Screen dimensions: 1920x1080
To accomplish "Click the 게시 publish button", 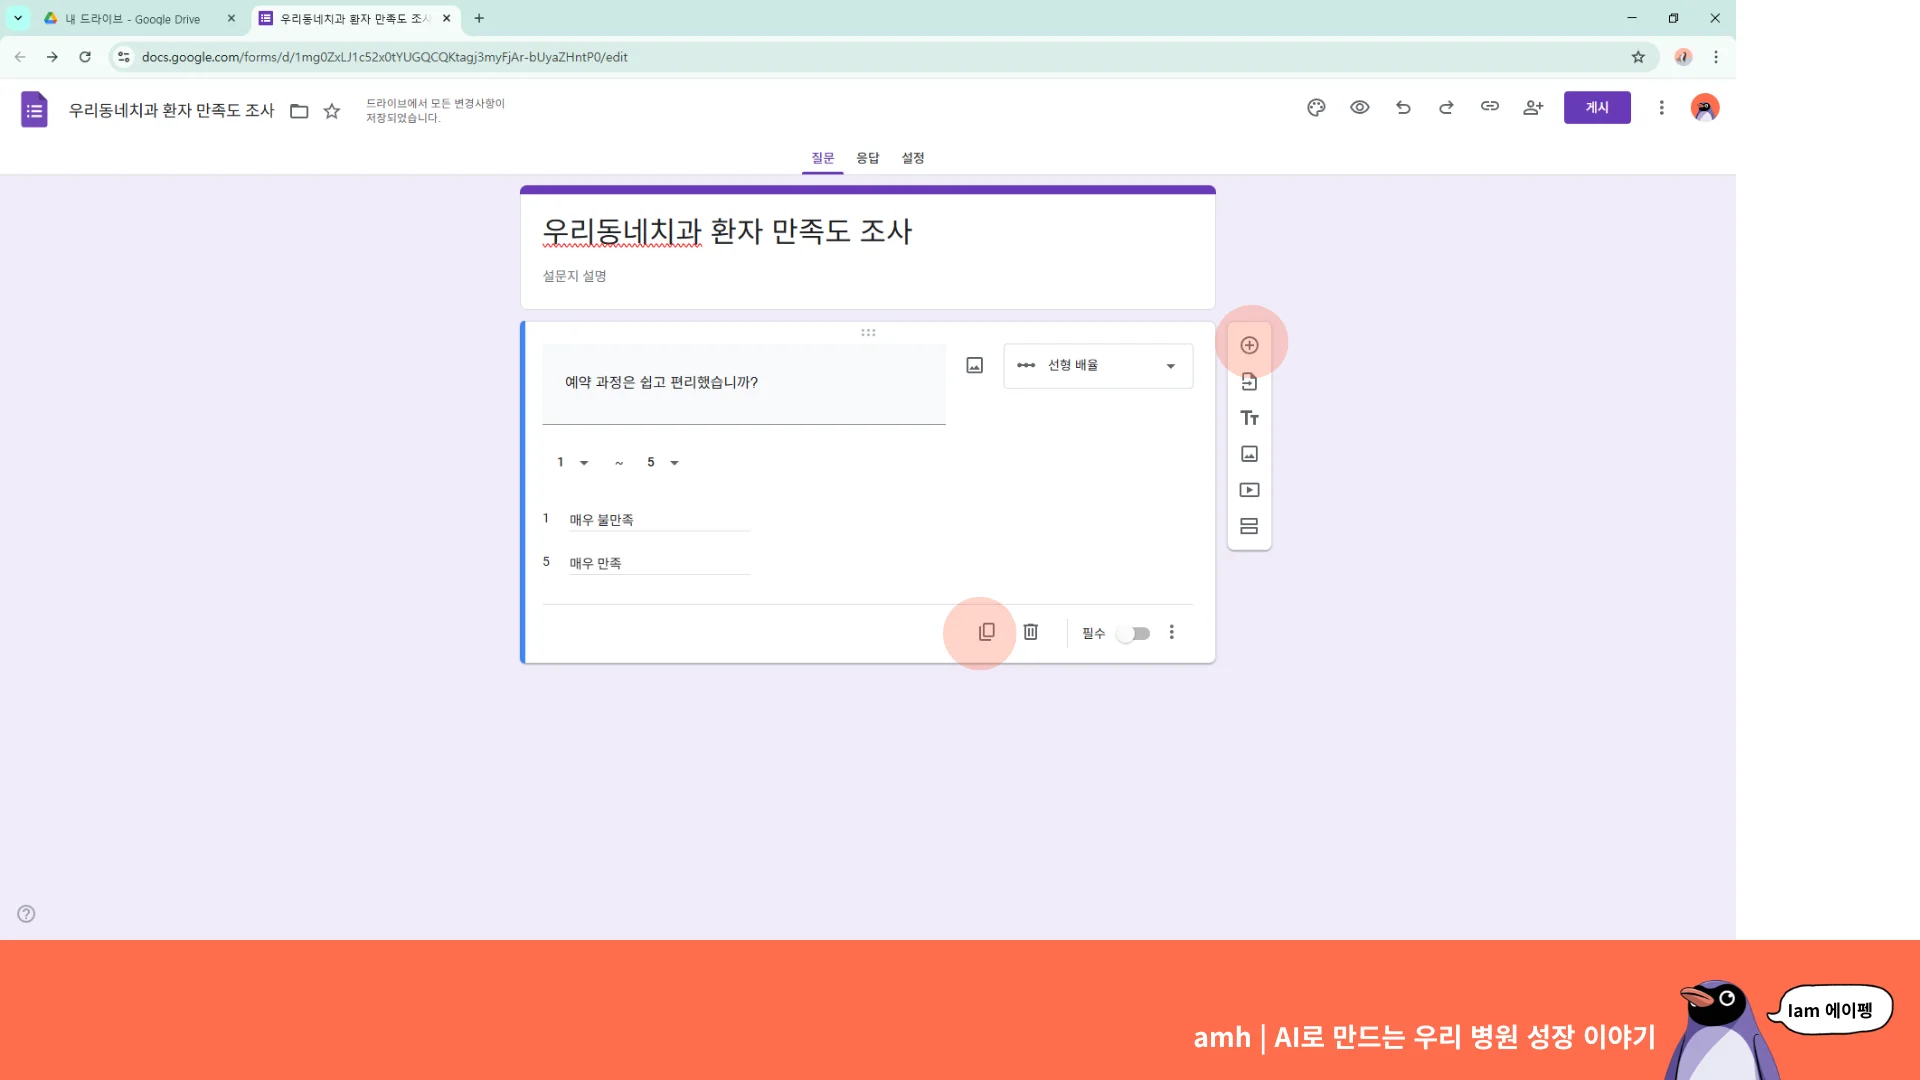I will coord(1596,107).
